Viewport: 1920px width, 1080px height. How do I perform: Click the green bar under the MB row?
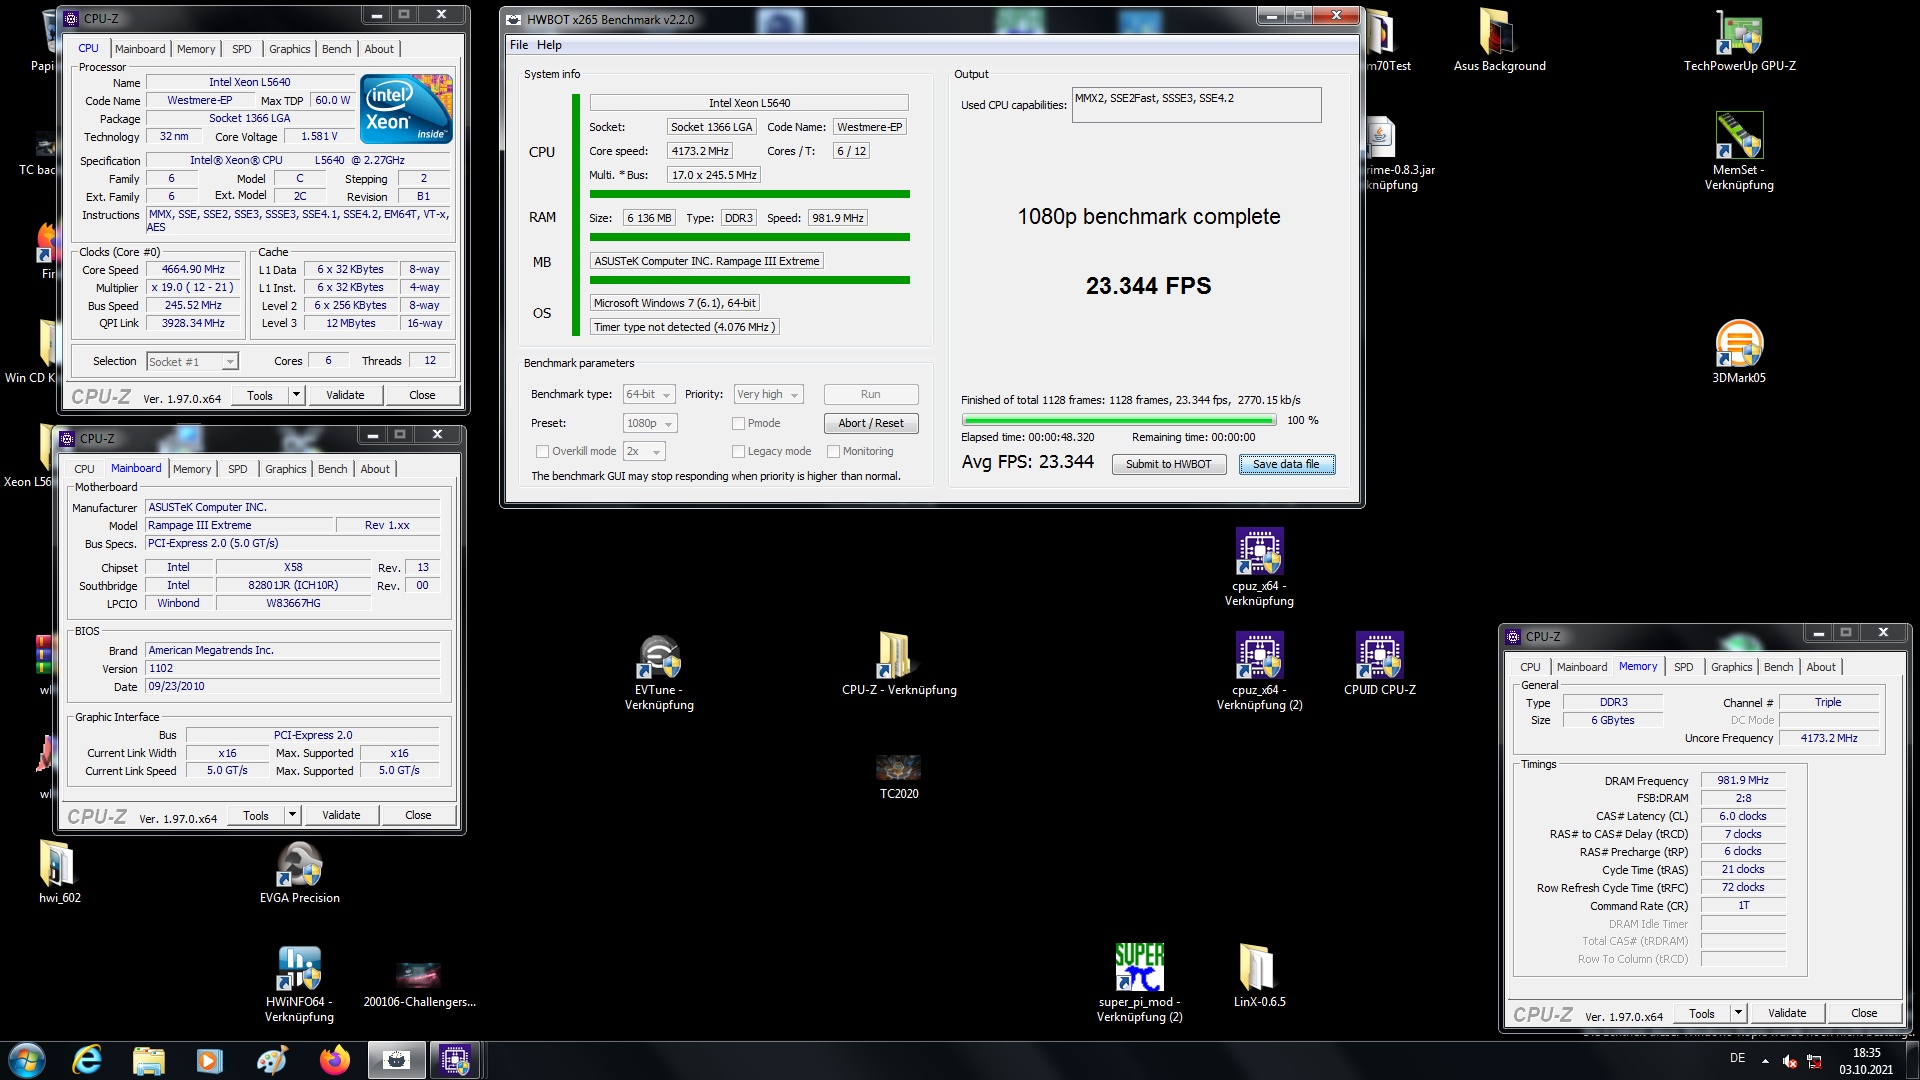click(749, 280)
